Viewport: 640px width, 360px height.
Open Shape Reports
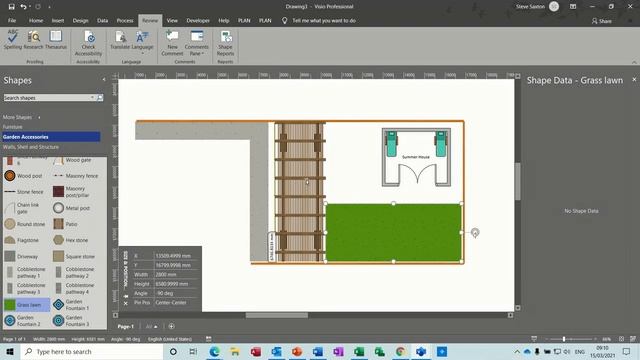225,43
